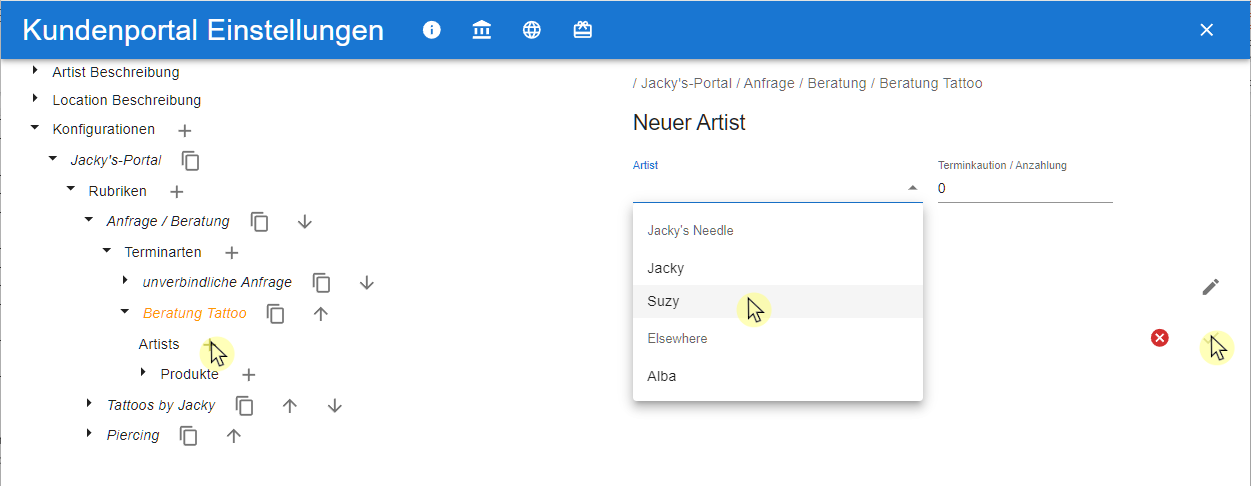Expand the Artist Beschreibung node

35,71
